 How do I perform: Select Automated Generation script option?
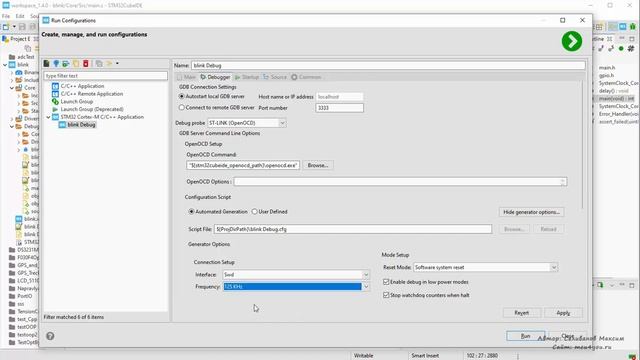click(191, 212)
